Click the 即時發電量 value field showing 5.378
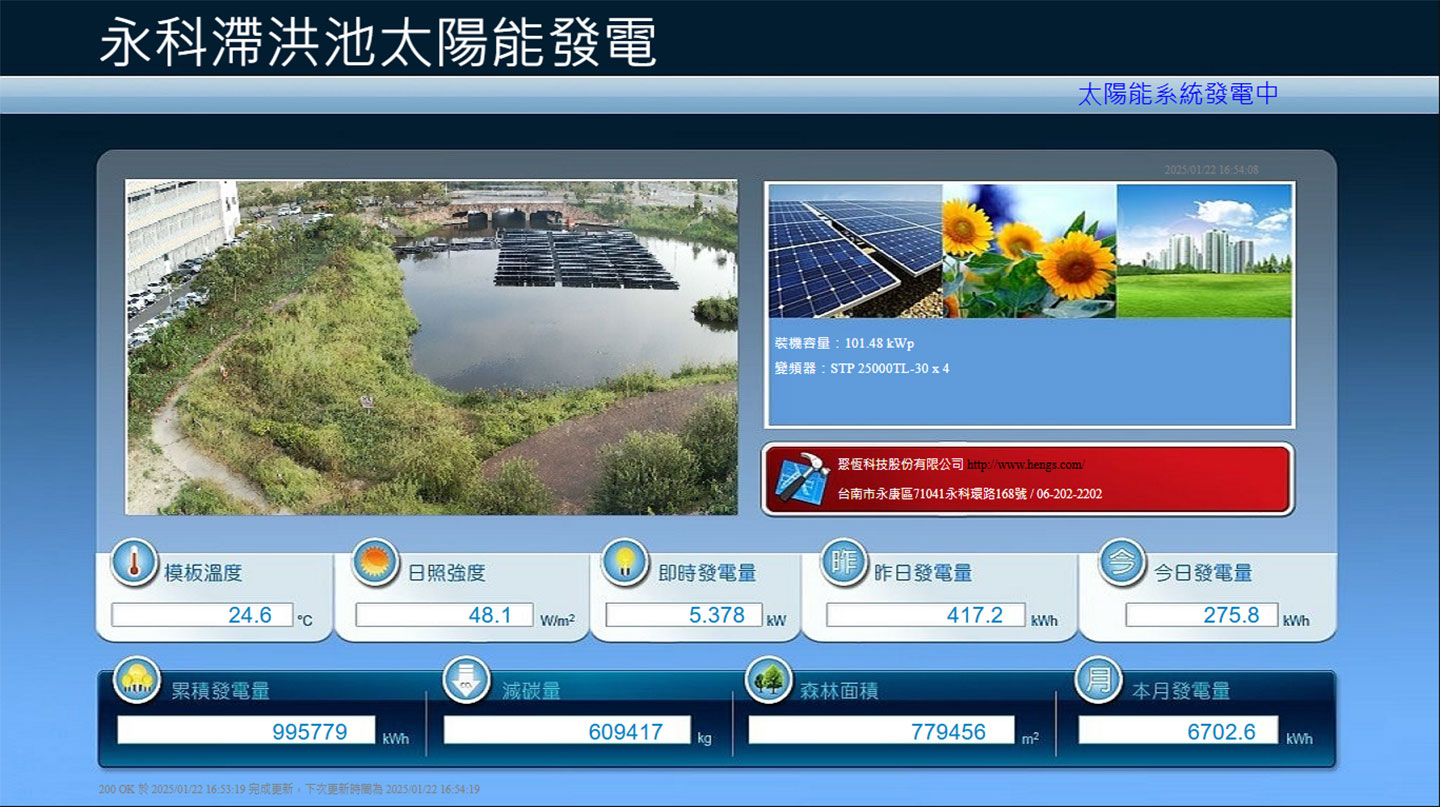Image resolution: width=1440 pixels, height=807 pixels. (x=684, y=615)
